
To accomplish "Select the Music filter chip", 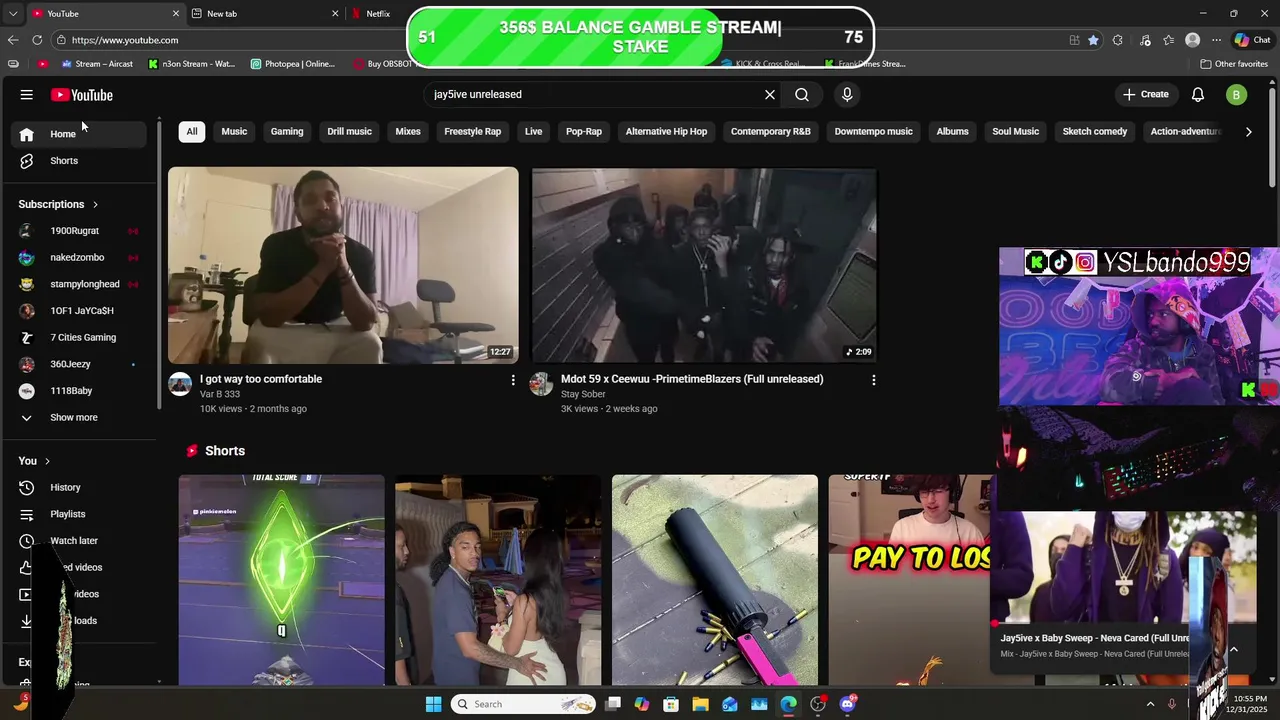I will (234, 132).
